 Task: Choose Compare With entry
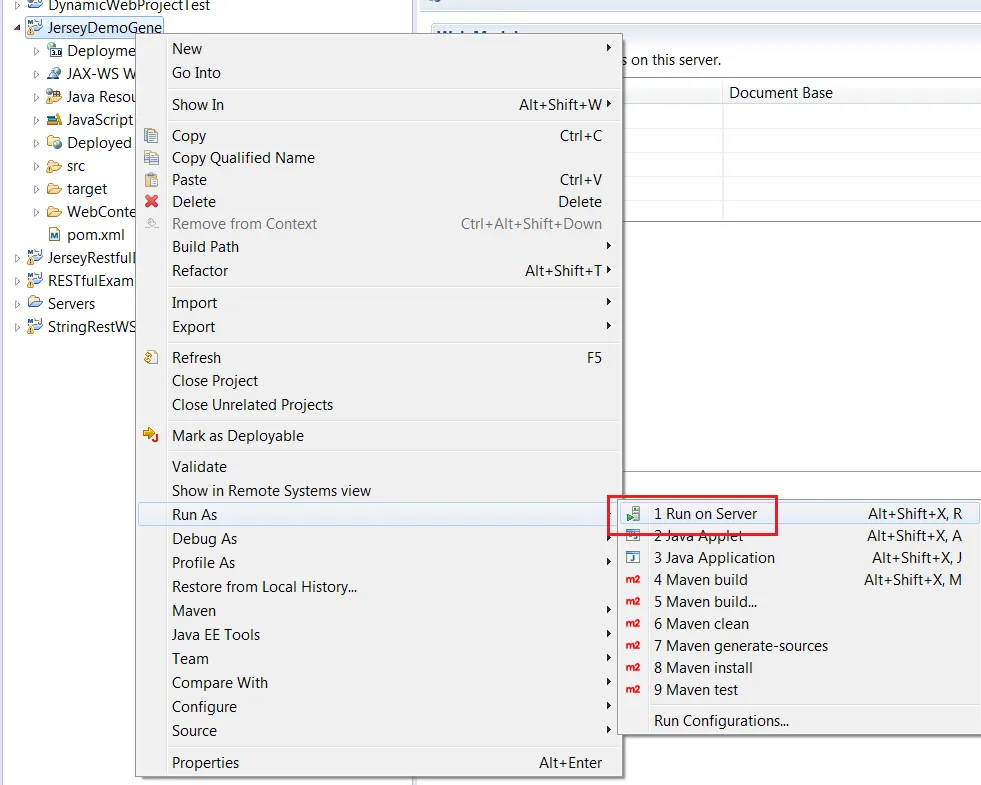379,682
